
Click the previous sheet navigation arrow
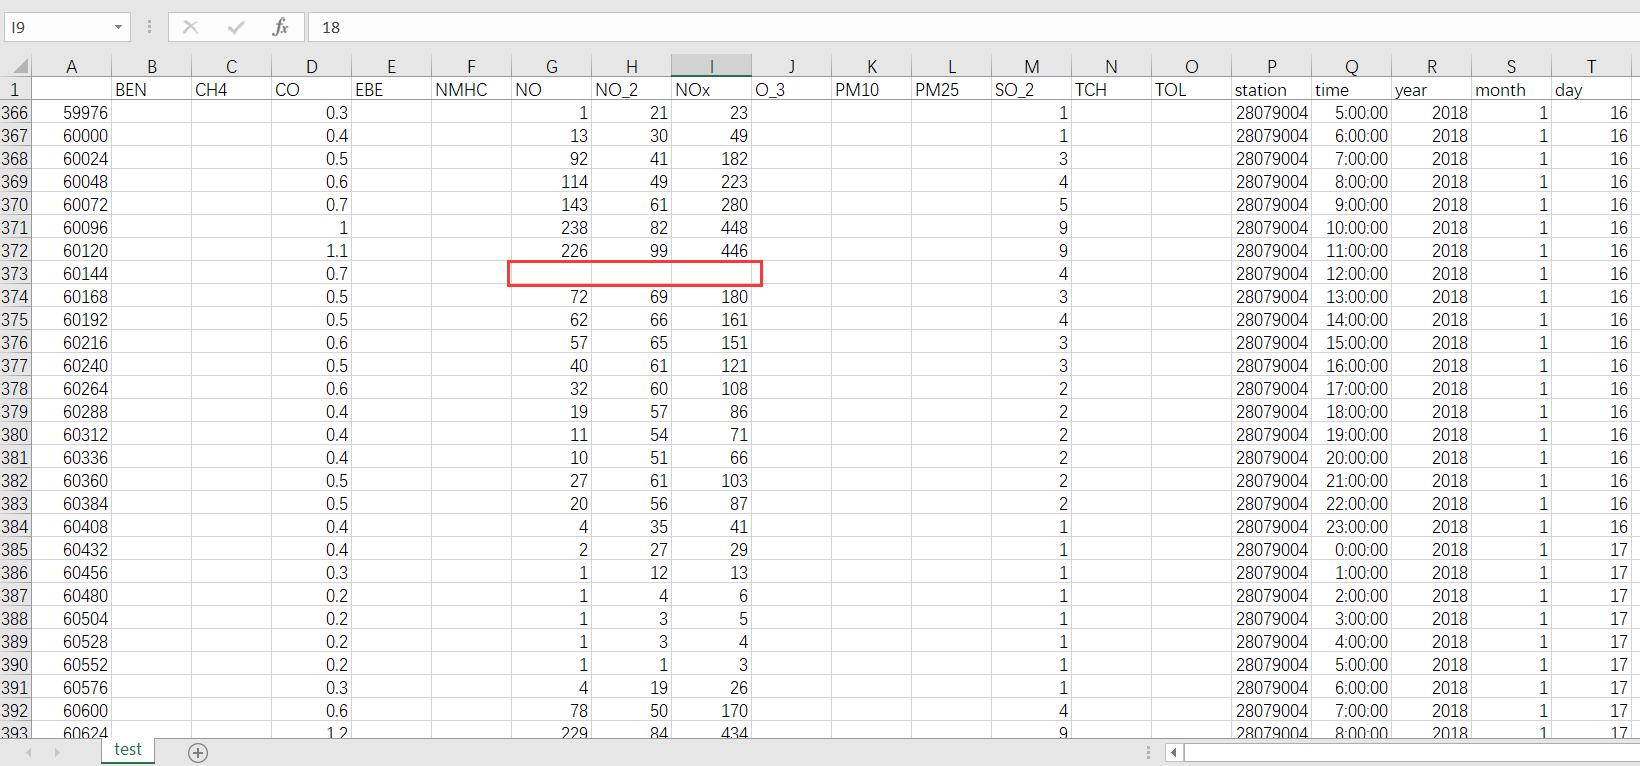click(x=29, y=752)
